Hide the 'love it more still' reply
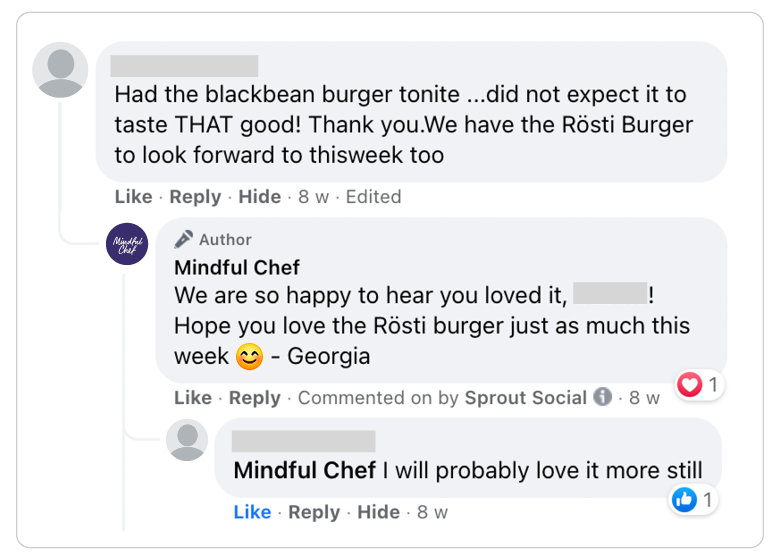The height and width of the screenshot is (560, 780). pyautogui.click(x=379, y=512)
